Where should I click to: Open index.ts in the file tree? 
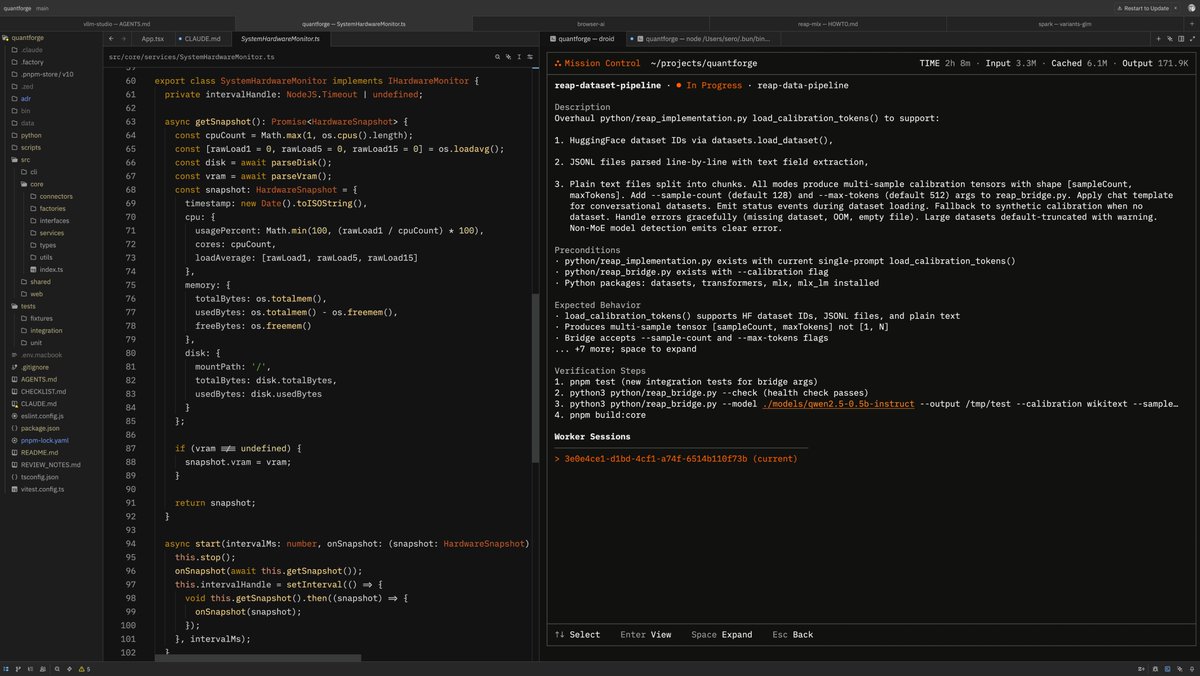click(51, 269)
